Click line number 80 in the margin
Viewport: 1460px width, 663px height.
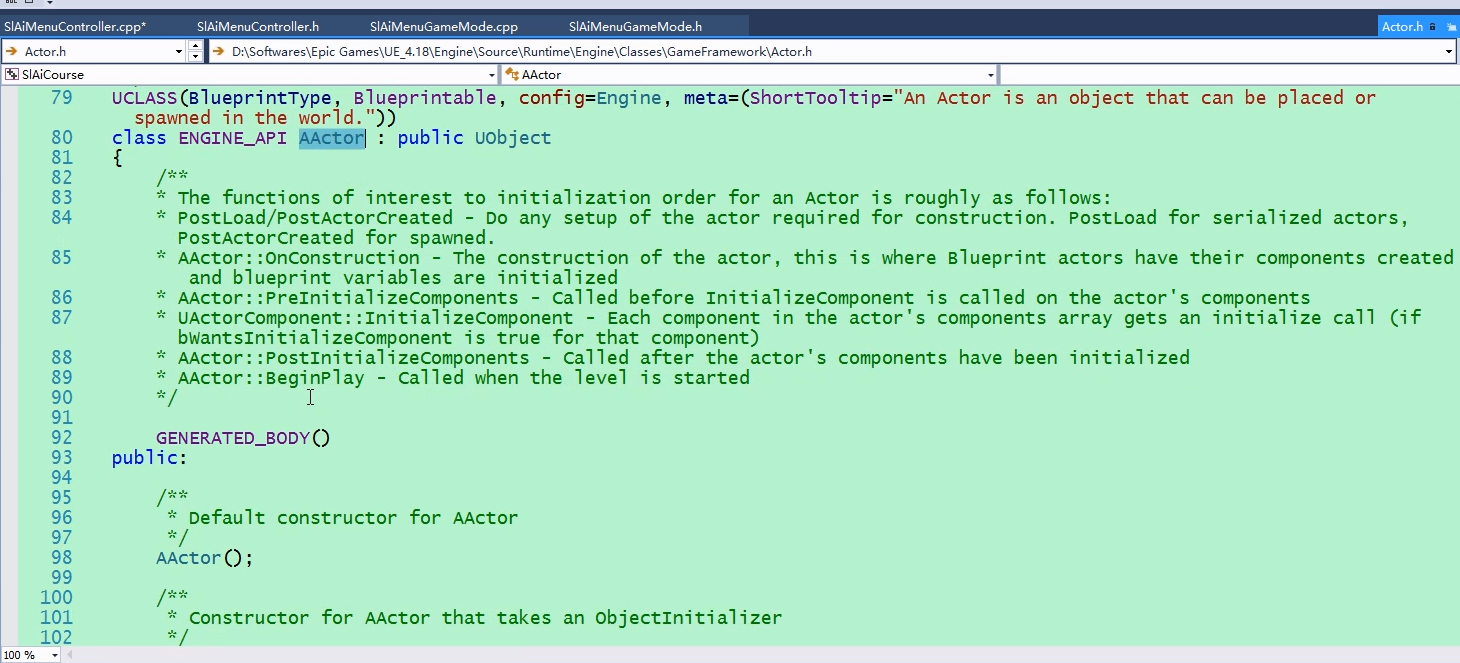click(x=61, y=138)
